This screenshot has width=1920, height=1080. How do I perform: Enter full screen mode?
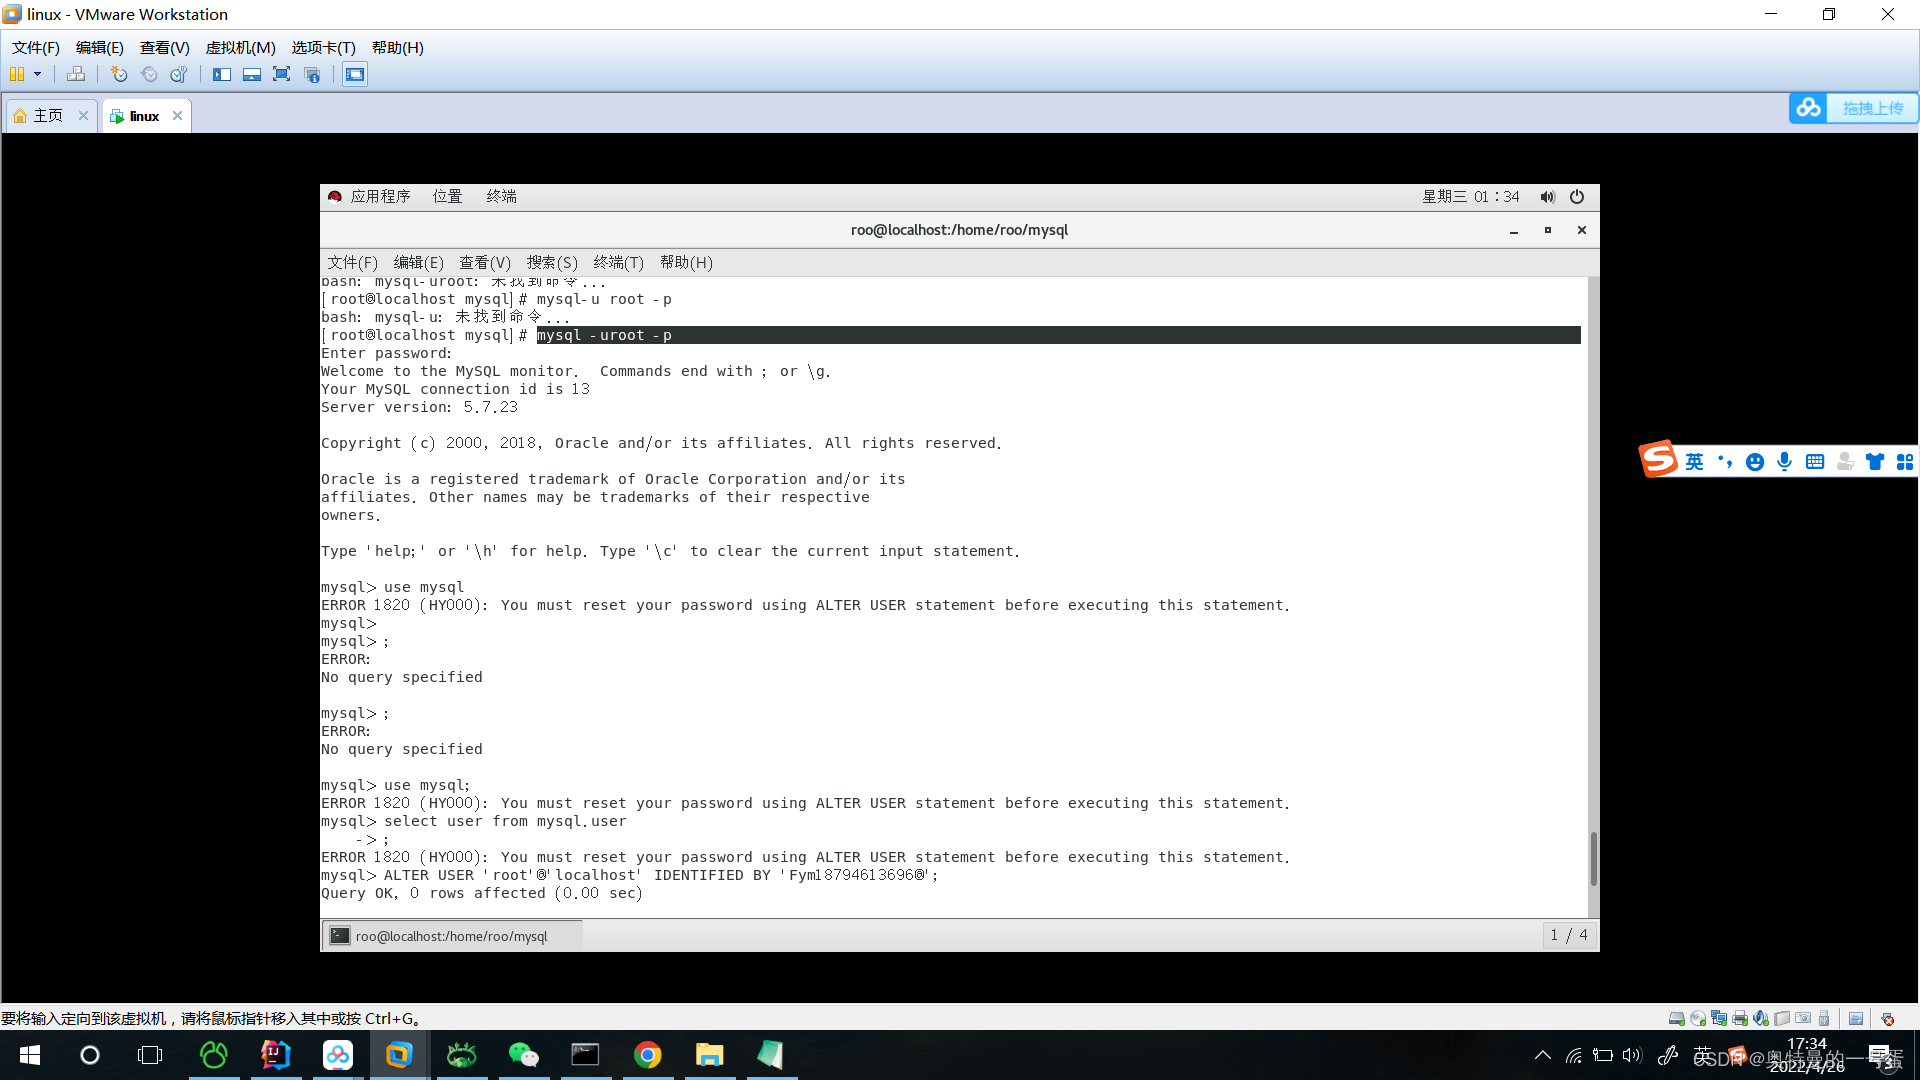pyautogui.click(x=282, y=74)
